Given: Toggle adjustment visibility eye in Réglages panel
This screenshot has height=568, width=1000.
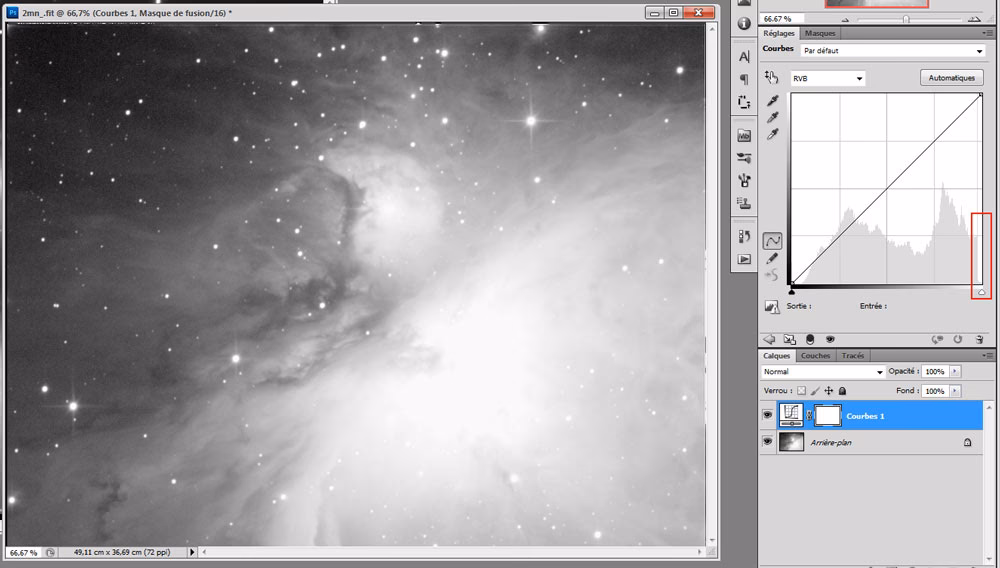Looking at the screenshot, I should pos(830,339).
